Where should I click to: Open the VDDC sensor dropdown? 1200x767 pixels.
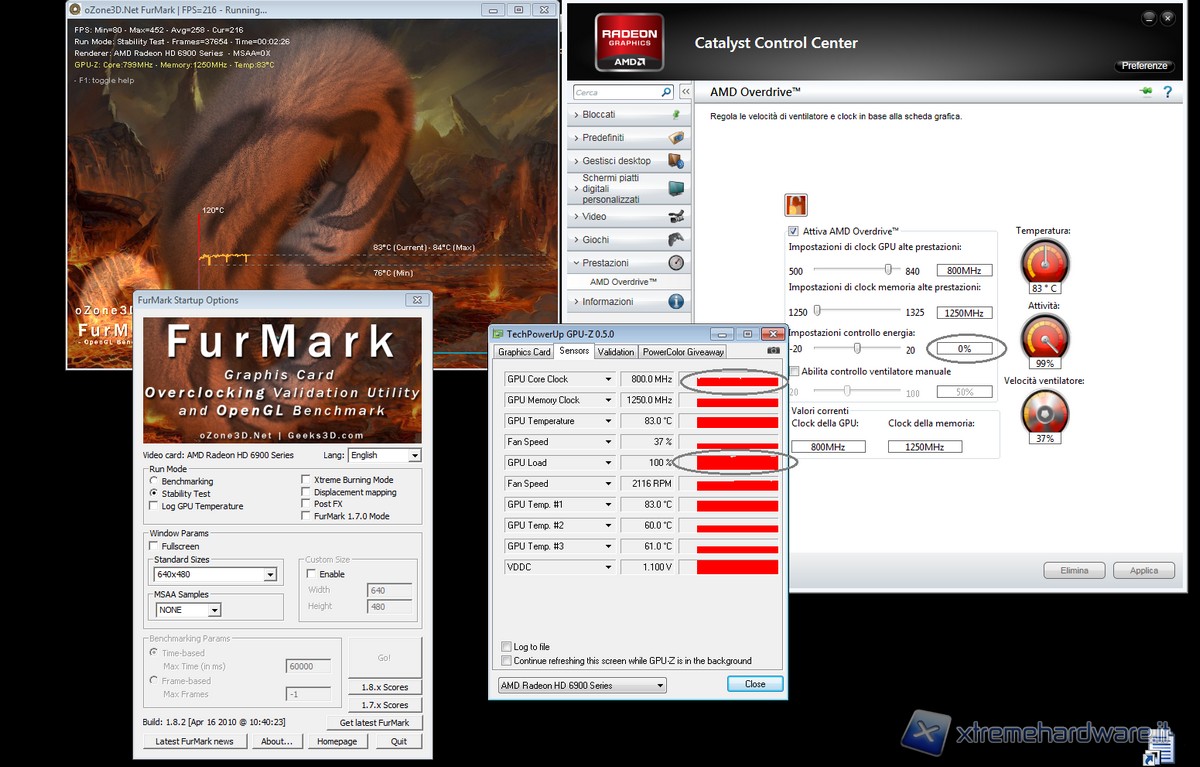[608, 567]
